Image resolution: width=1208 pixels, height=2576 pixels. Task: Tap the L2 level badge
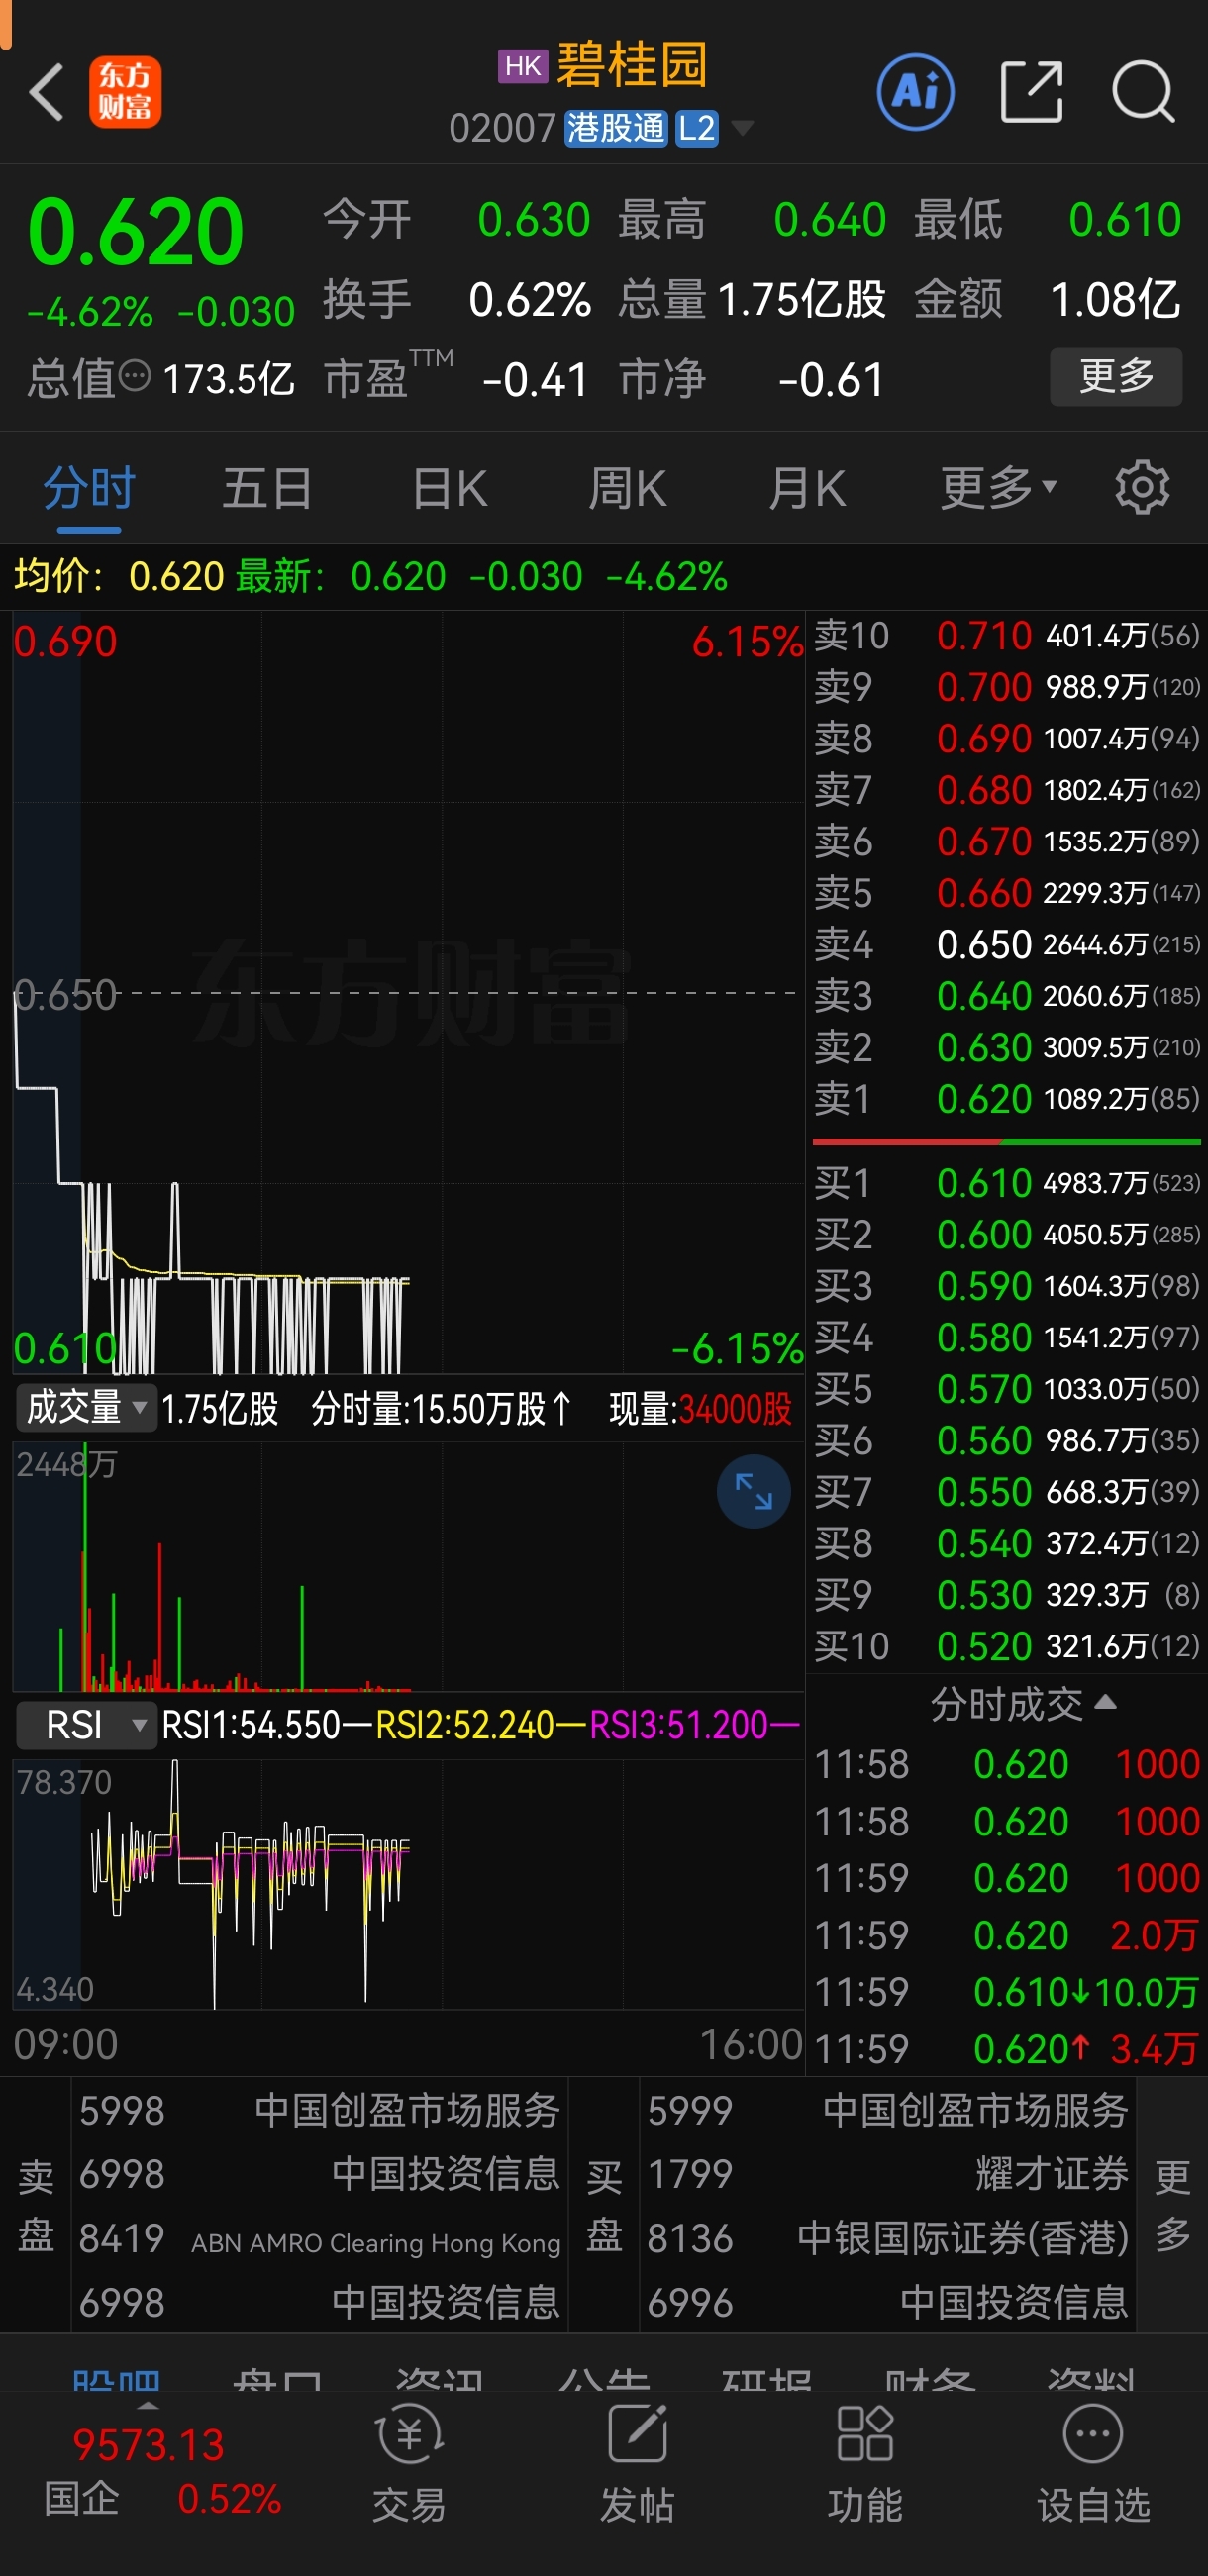click(697, 128)
